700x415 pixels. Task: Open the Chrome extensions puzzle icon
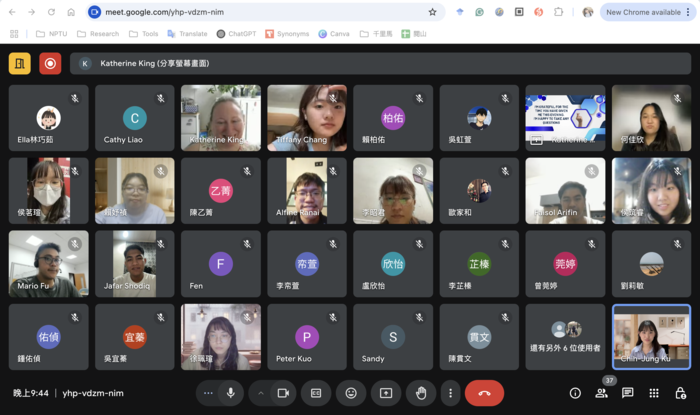[558, 12]
